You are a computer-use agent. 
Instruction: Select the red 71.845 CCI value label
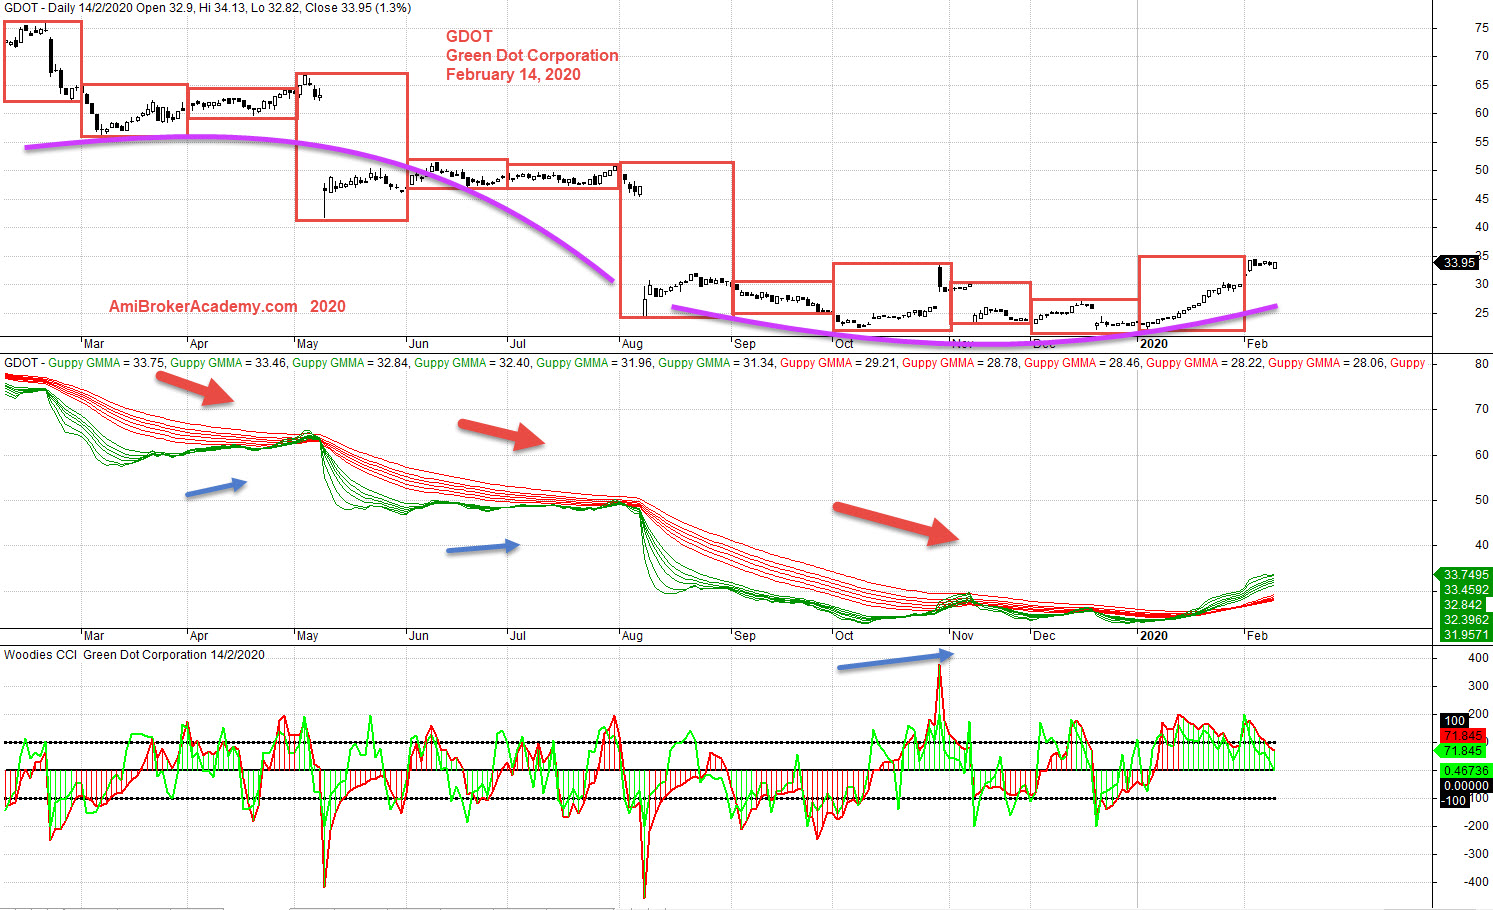pyautogui.click(x=1463, y=736)
